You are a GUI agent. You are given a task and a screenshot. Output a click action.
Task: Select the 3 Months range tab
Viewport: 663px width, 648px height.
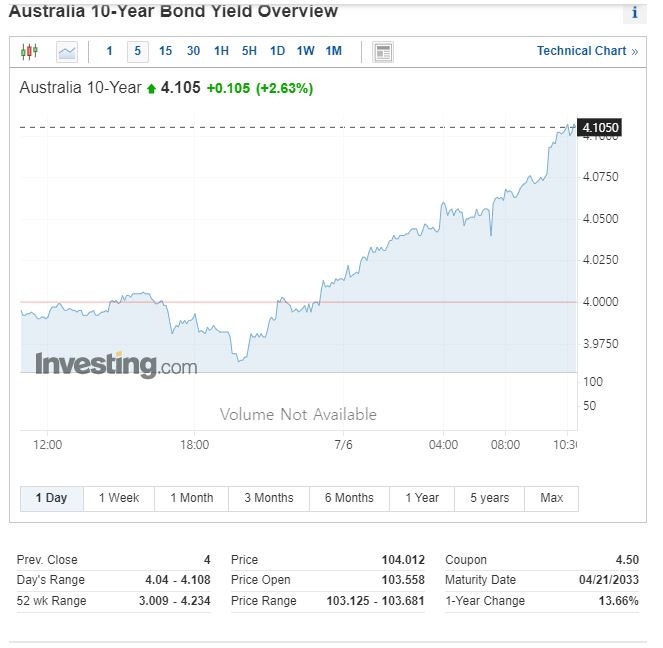tap(269, 498)
